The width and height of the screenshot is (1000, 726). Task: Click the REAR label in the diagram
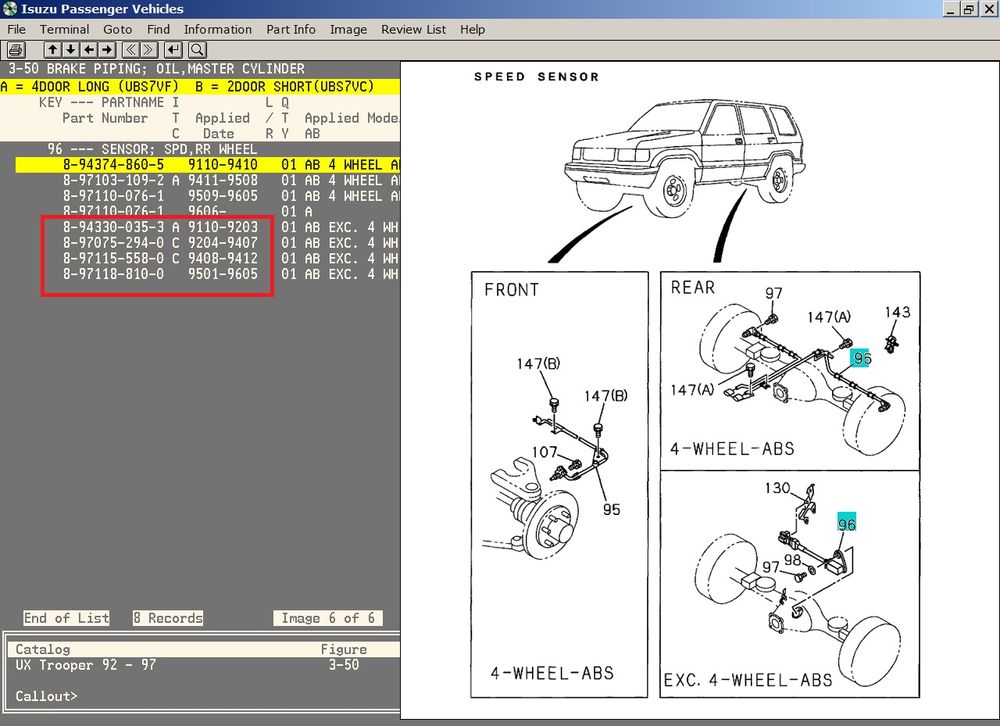pyautogui.click(x=693, y=288)
